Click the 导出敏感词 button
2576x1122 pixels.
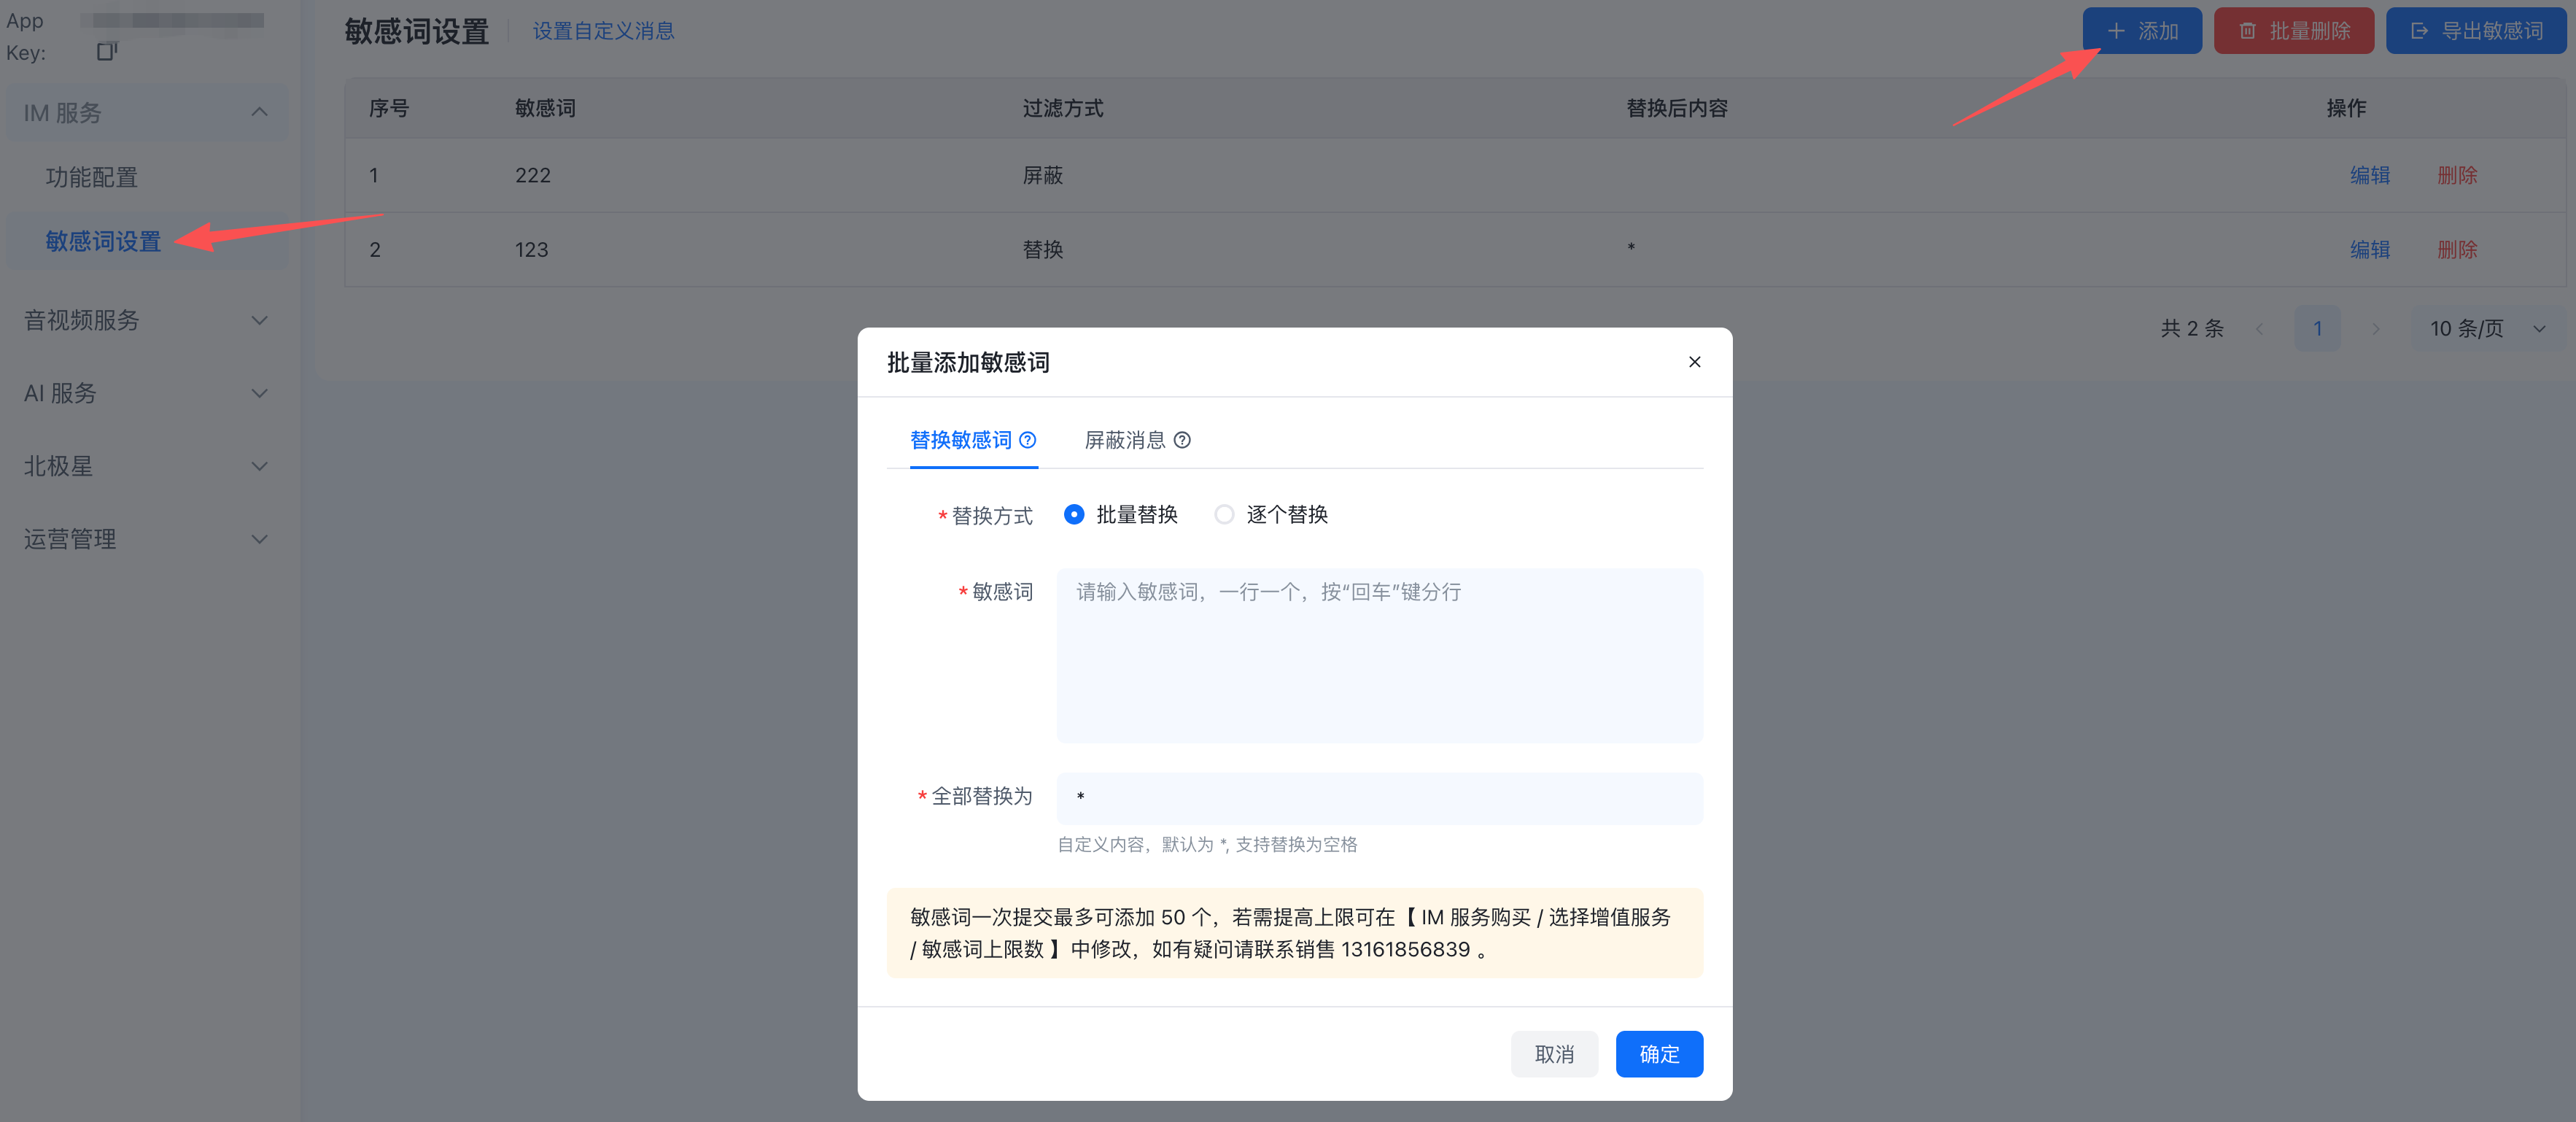[2476, 31]
